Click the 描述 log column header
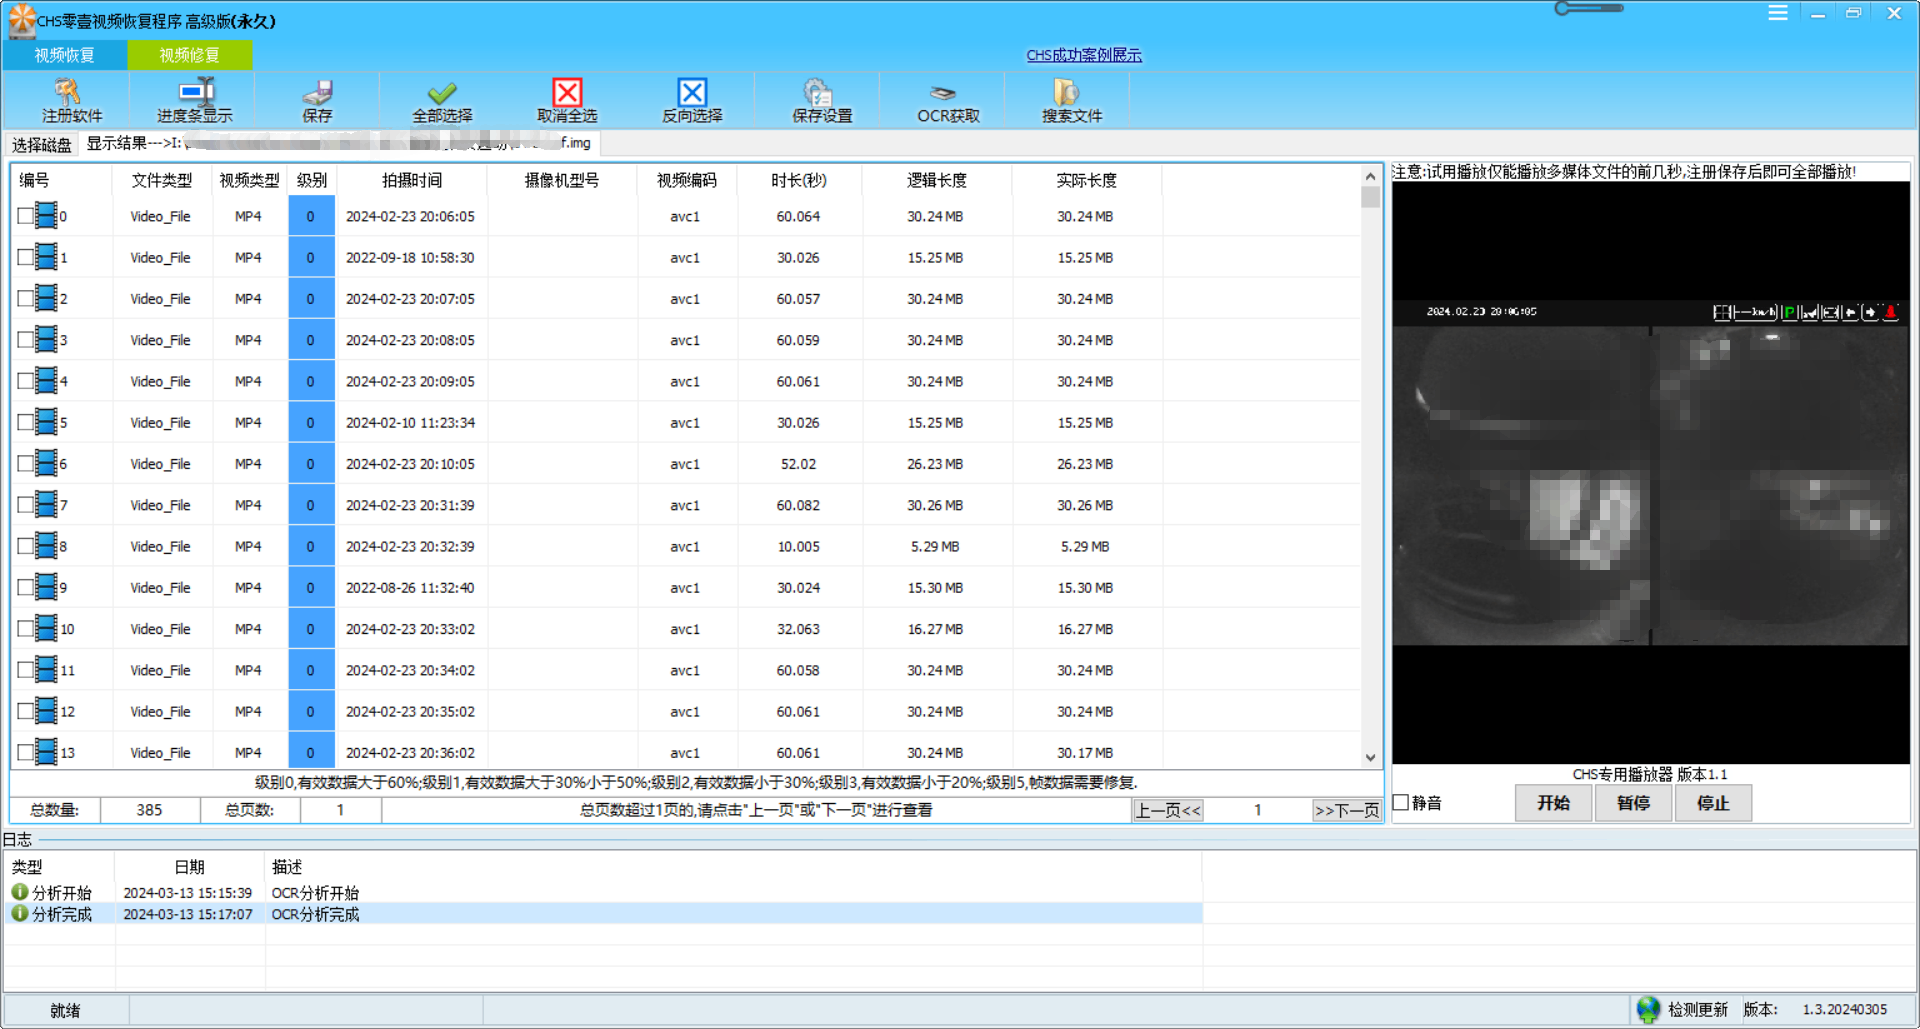This screenshot has width=1920, height=1029. pos(287,867)
